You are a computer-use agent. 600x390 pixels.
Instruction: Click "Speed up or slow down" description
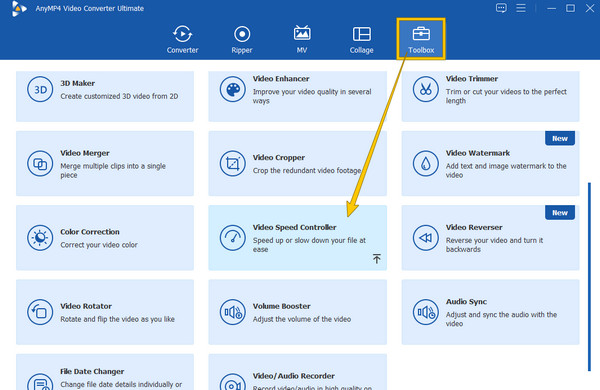309,245
